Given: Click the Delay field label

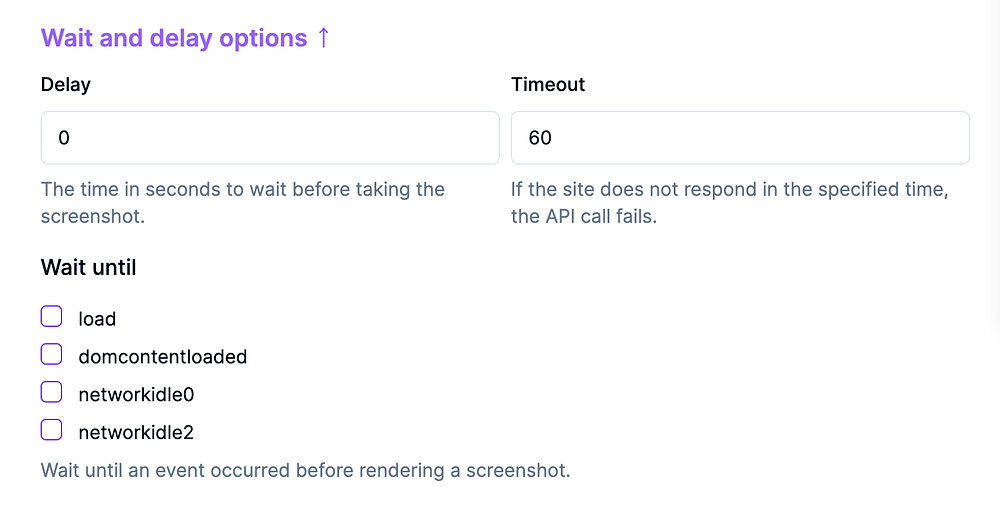Looking at the screenshot, I should pyautogui.click(x=66, y=85).
